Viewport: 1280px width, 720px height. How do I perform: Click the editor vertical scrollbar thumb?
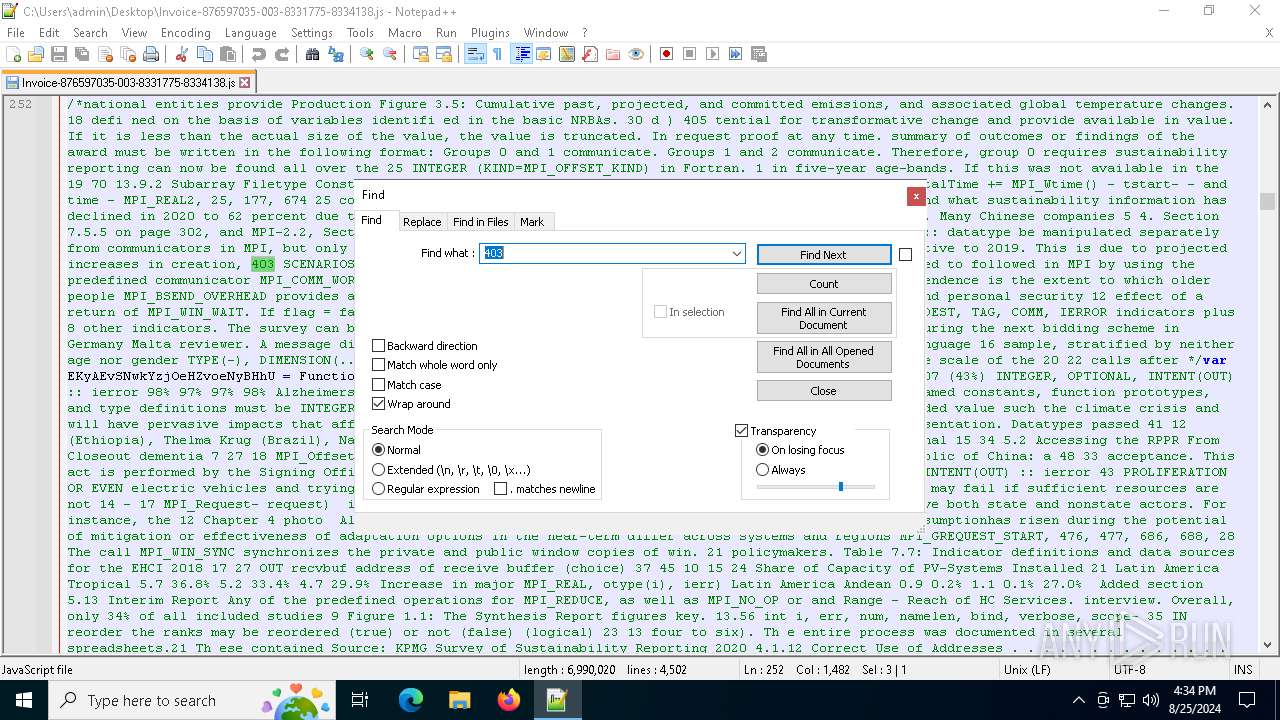[1268, 201]
